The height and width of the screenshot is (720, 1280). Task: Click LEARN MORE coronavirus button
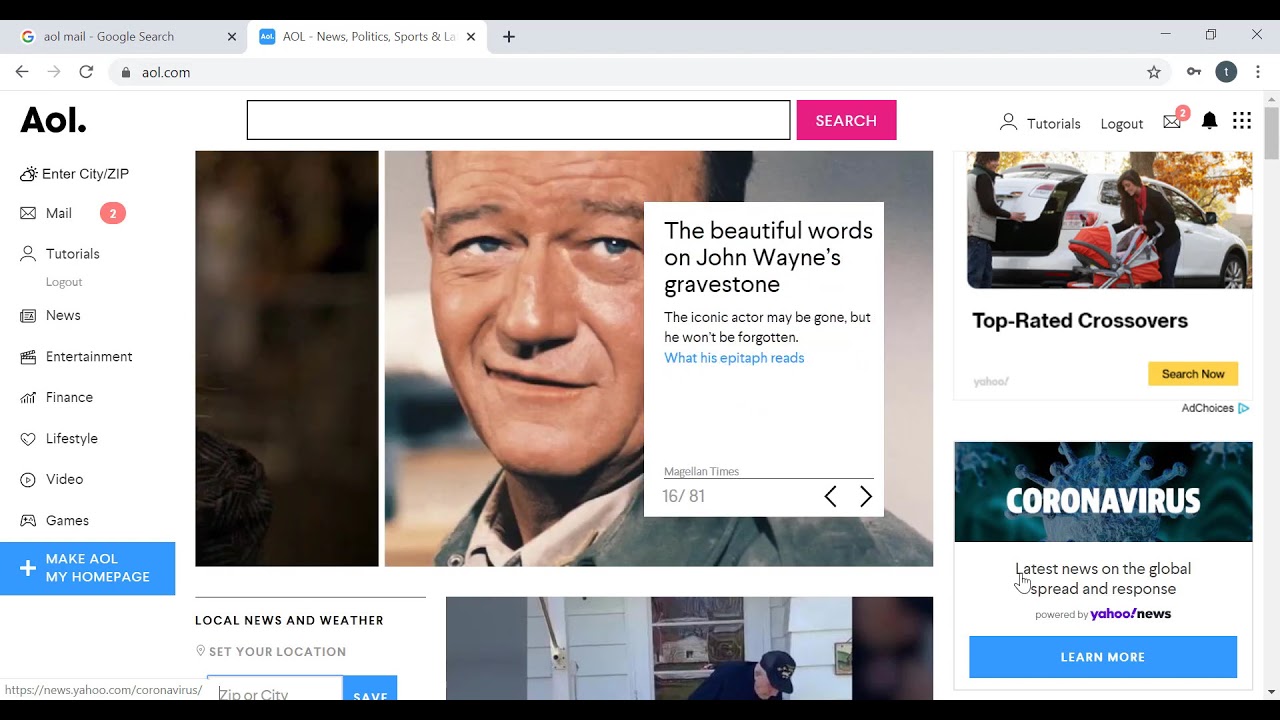coord(1103,657)
